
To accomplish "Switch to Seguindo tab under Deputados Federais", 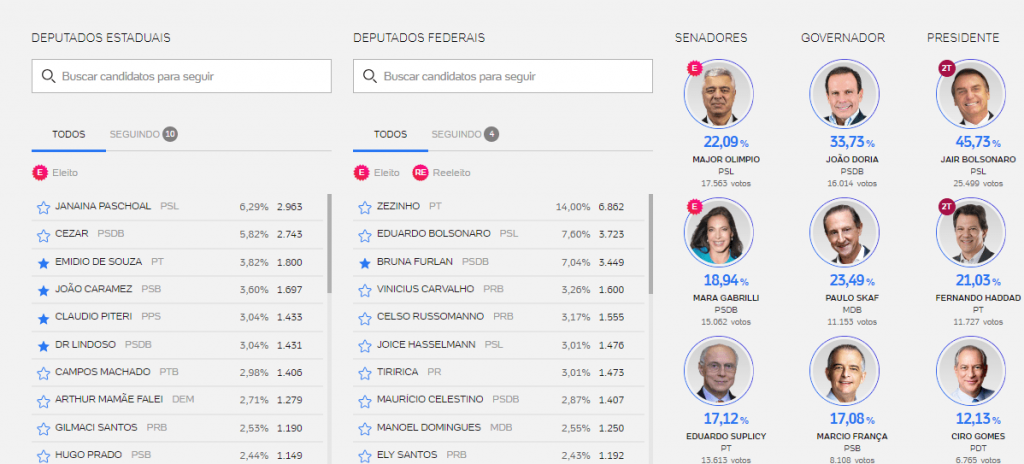I will pos(465,134).
